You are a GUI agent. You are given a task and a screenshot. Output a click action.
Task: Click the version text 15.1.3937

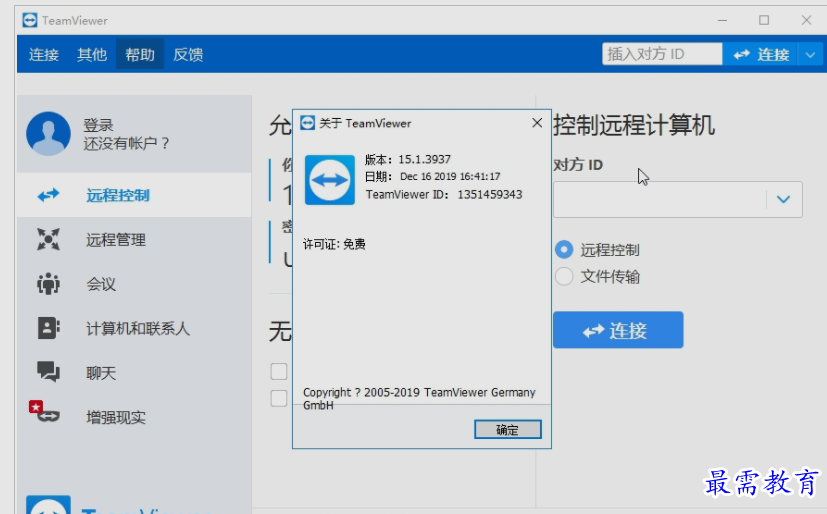pyautogui.click(x=425, y=159)
